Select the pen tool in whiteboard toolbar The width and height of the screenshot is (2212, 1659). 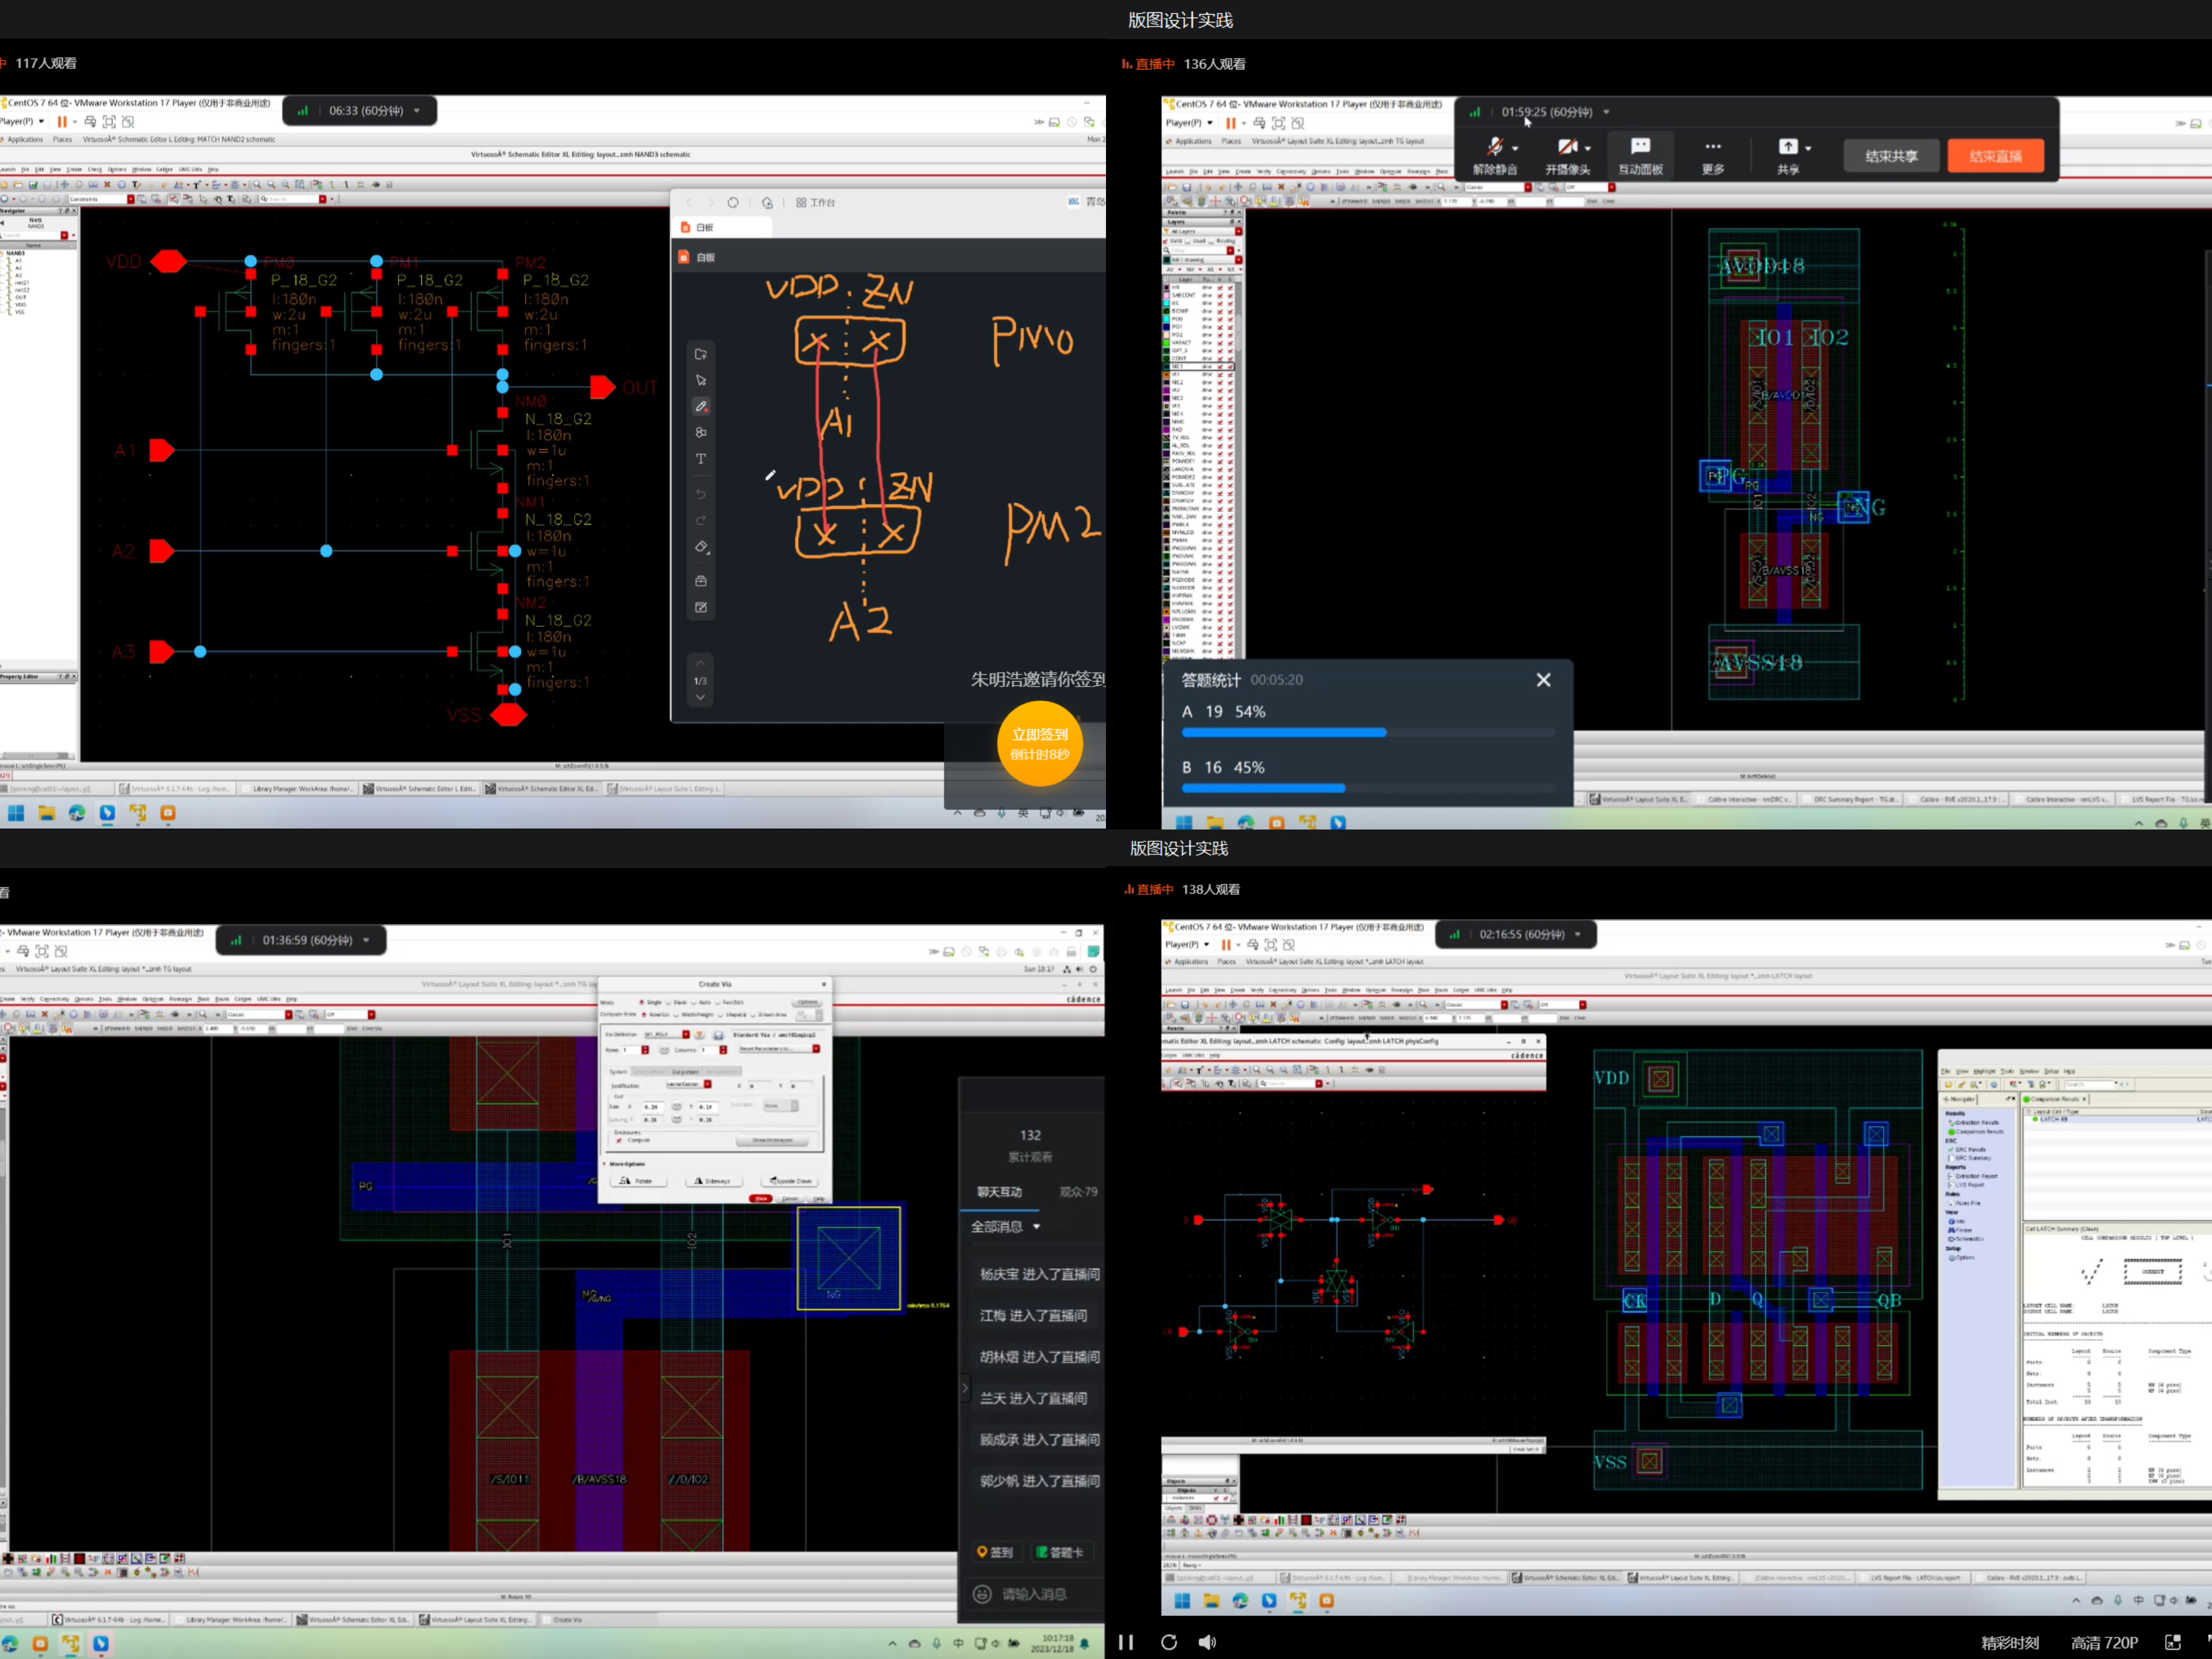point(701,406)
